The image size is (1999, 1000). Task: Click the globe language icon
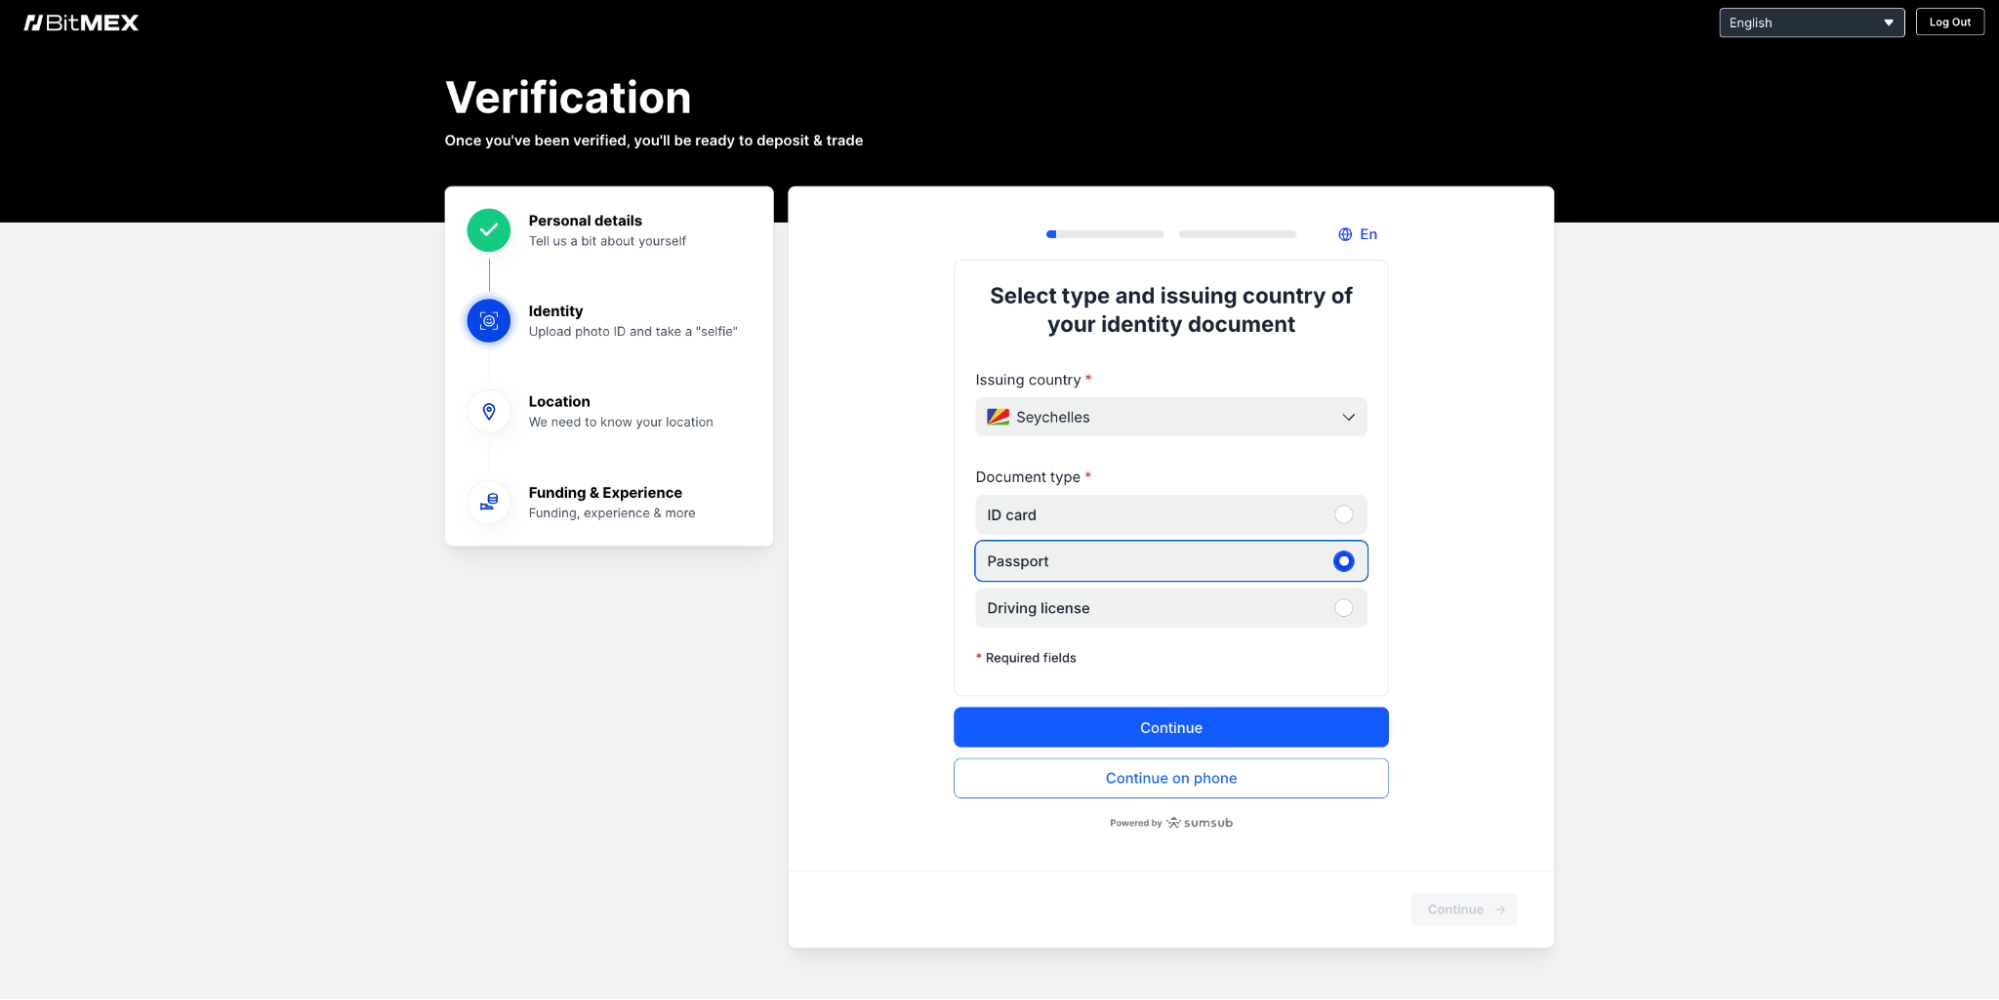click(x=1345, y=234)
